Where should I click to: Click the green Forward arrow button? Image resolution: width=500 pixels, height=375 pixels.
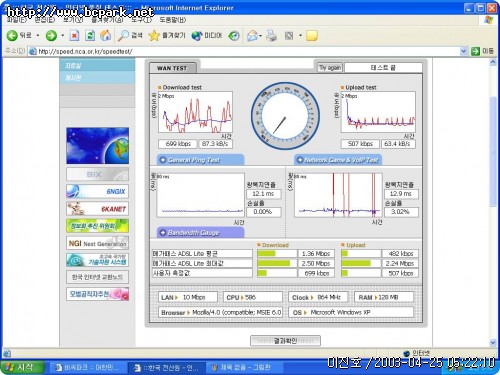(51, 35)
